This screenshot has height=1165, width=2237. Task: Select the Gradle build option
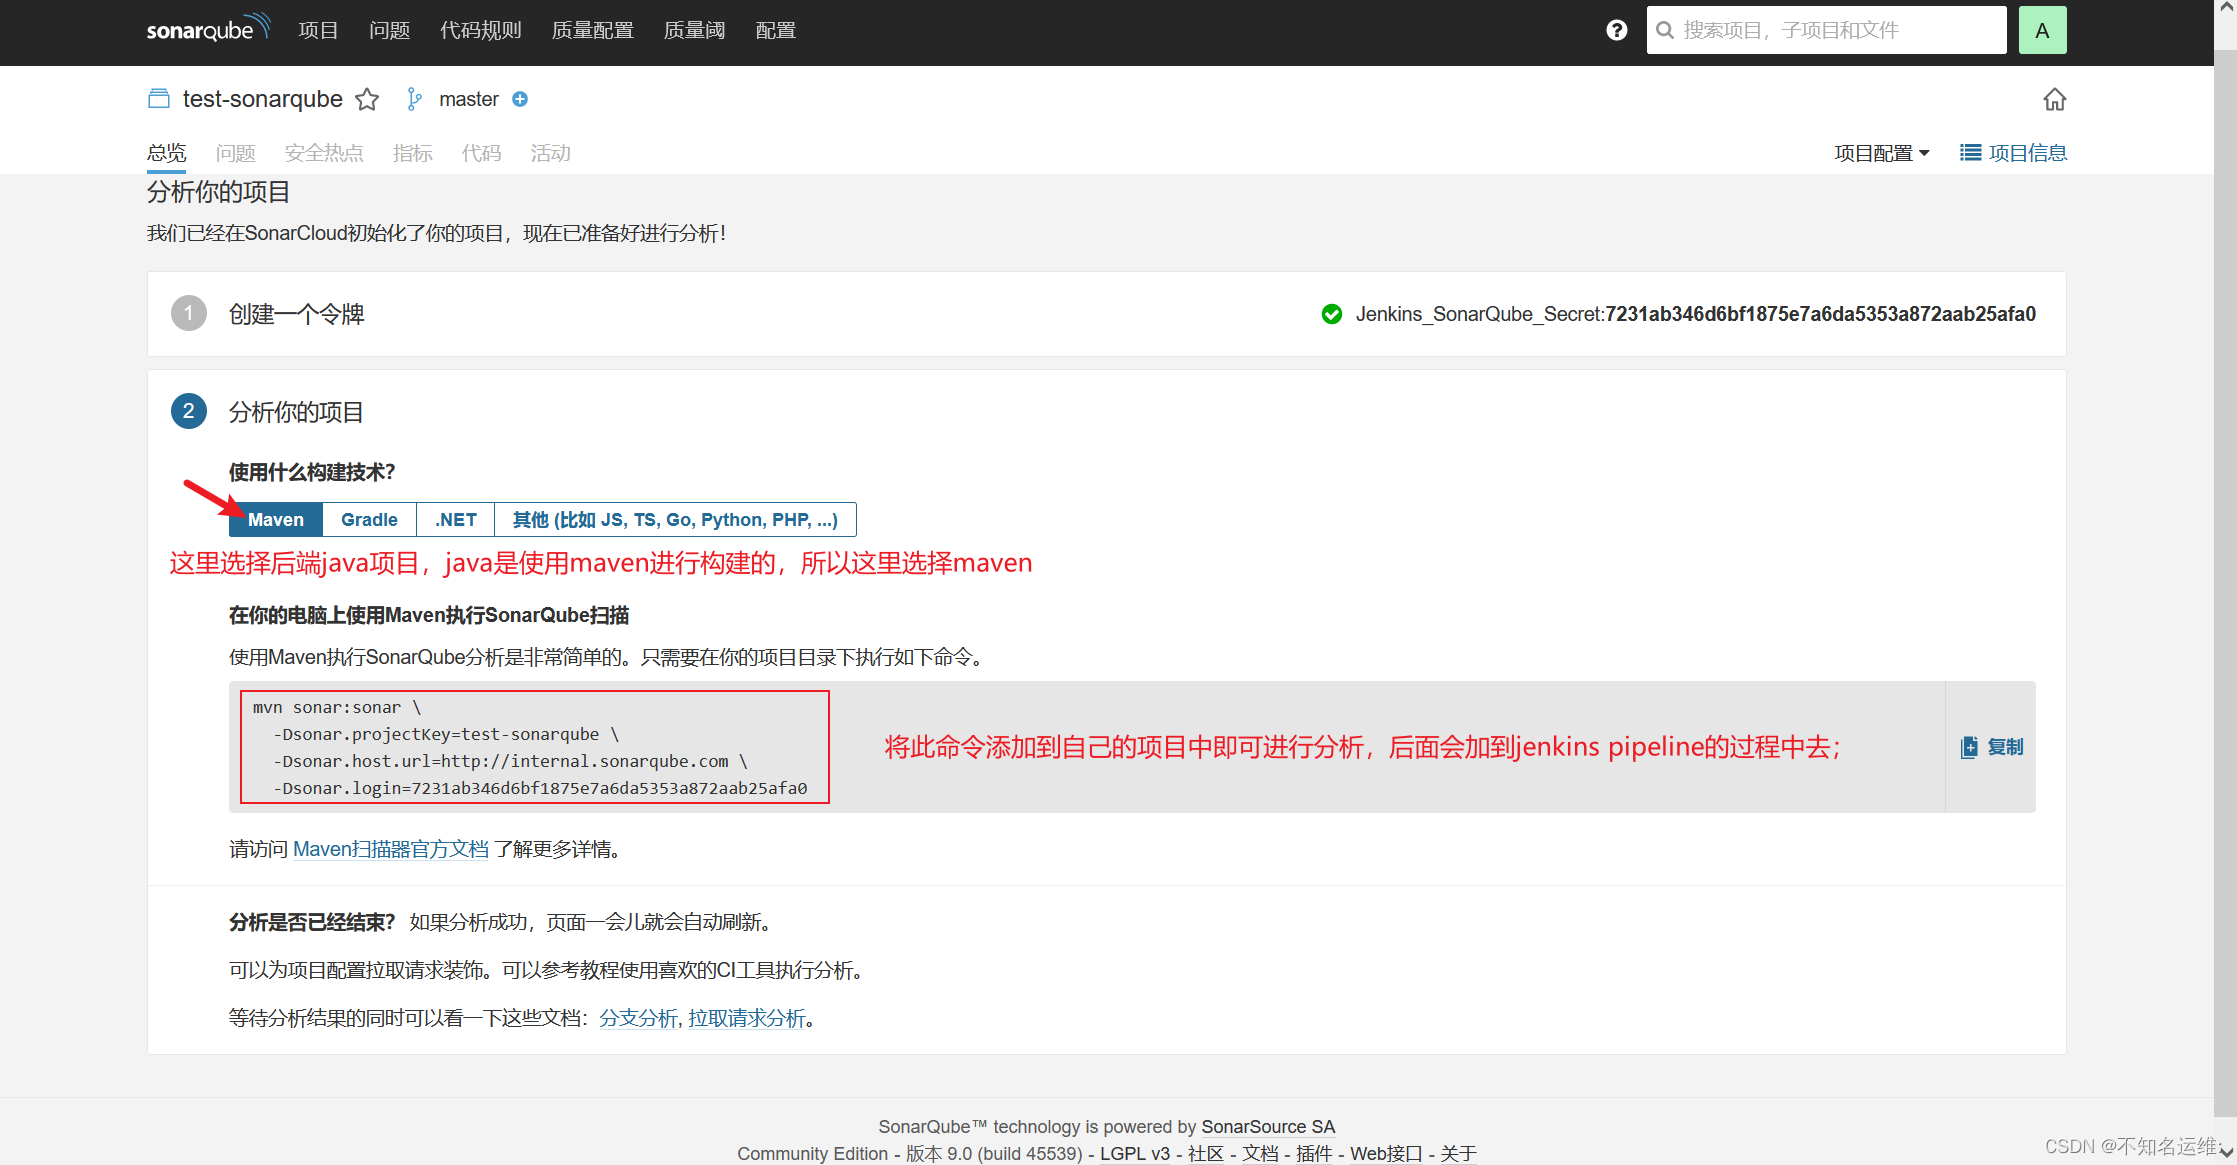[x=369, y=520]
